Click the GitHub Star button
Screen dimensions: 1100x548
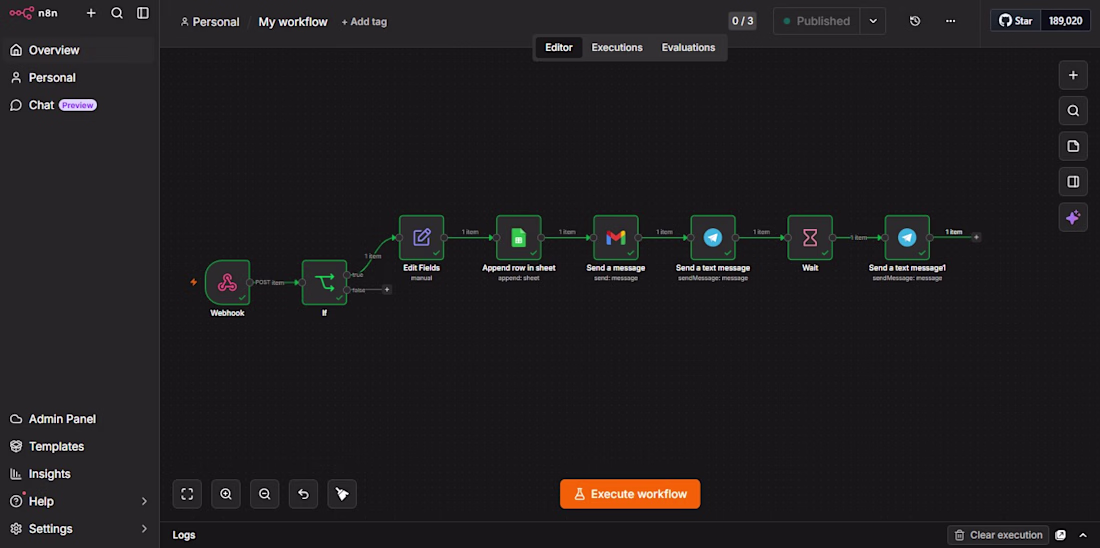coord(1016,21)
